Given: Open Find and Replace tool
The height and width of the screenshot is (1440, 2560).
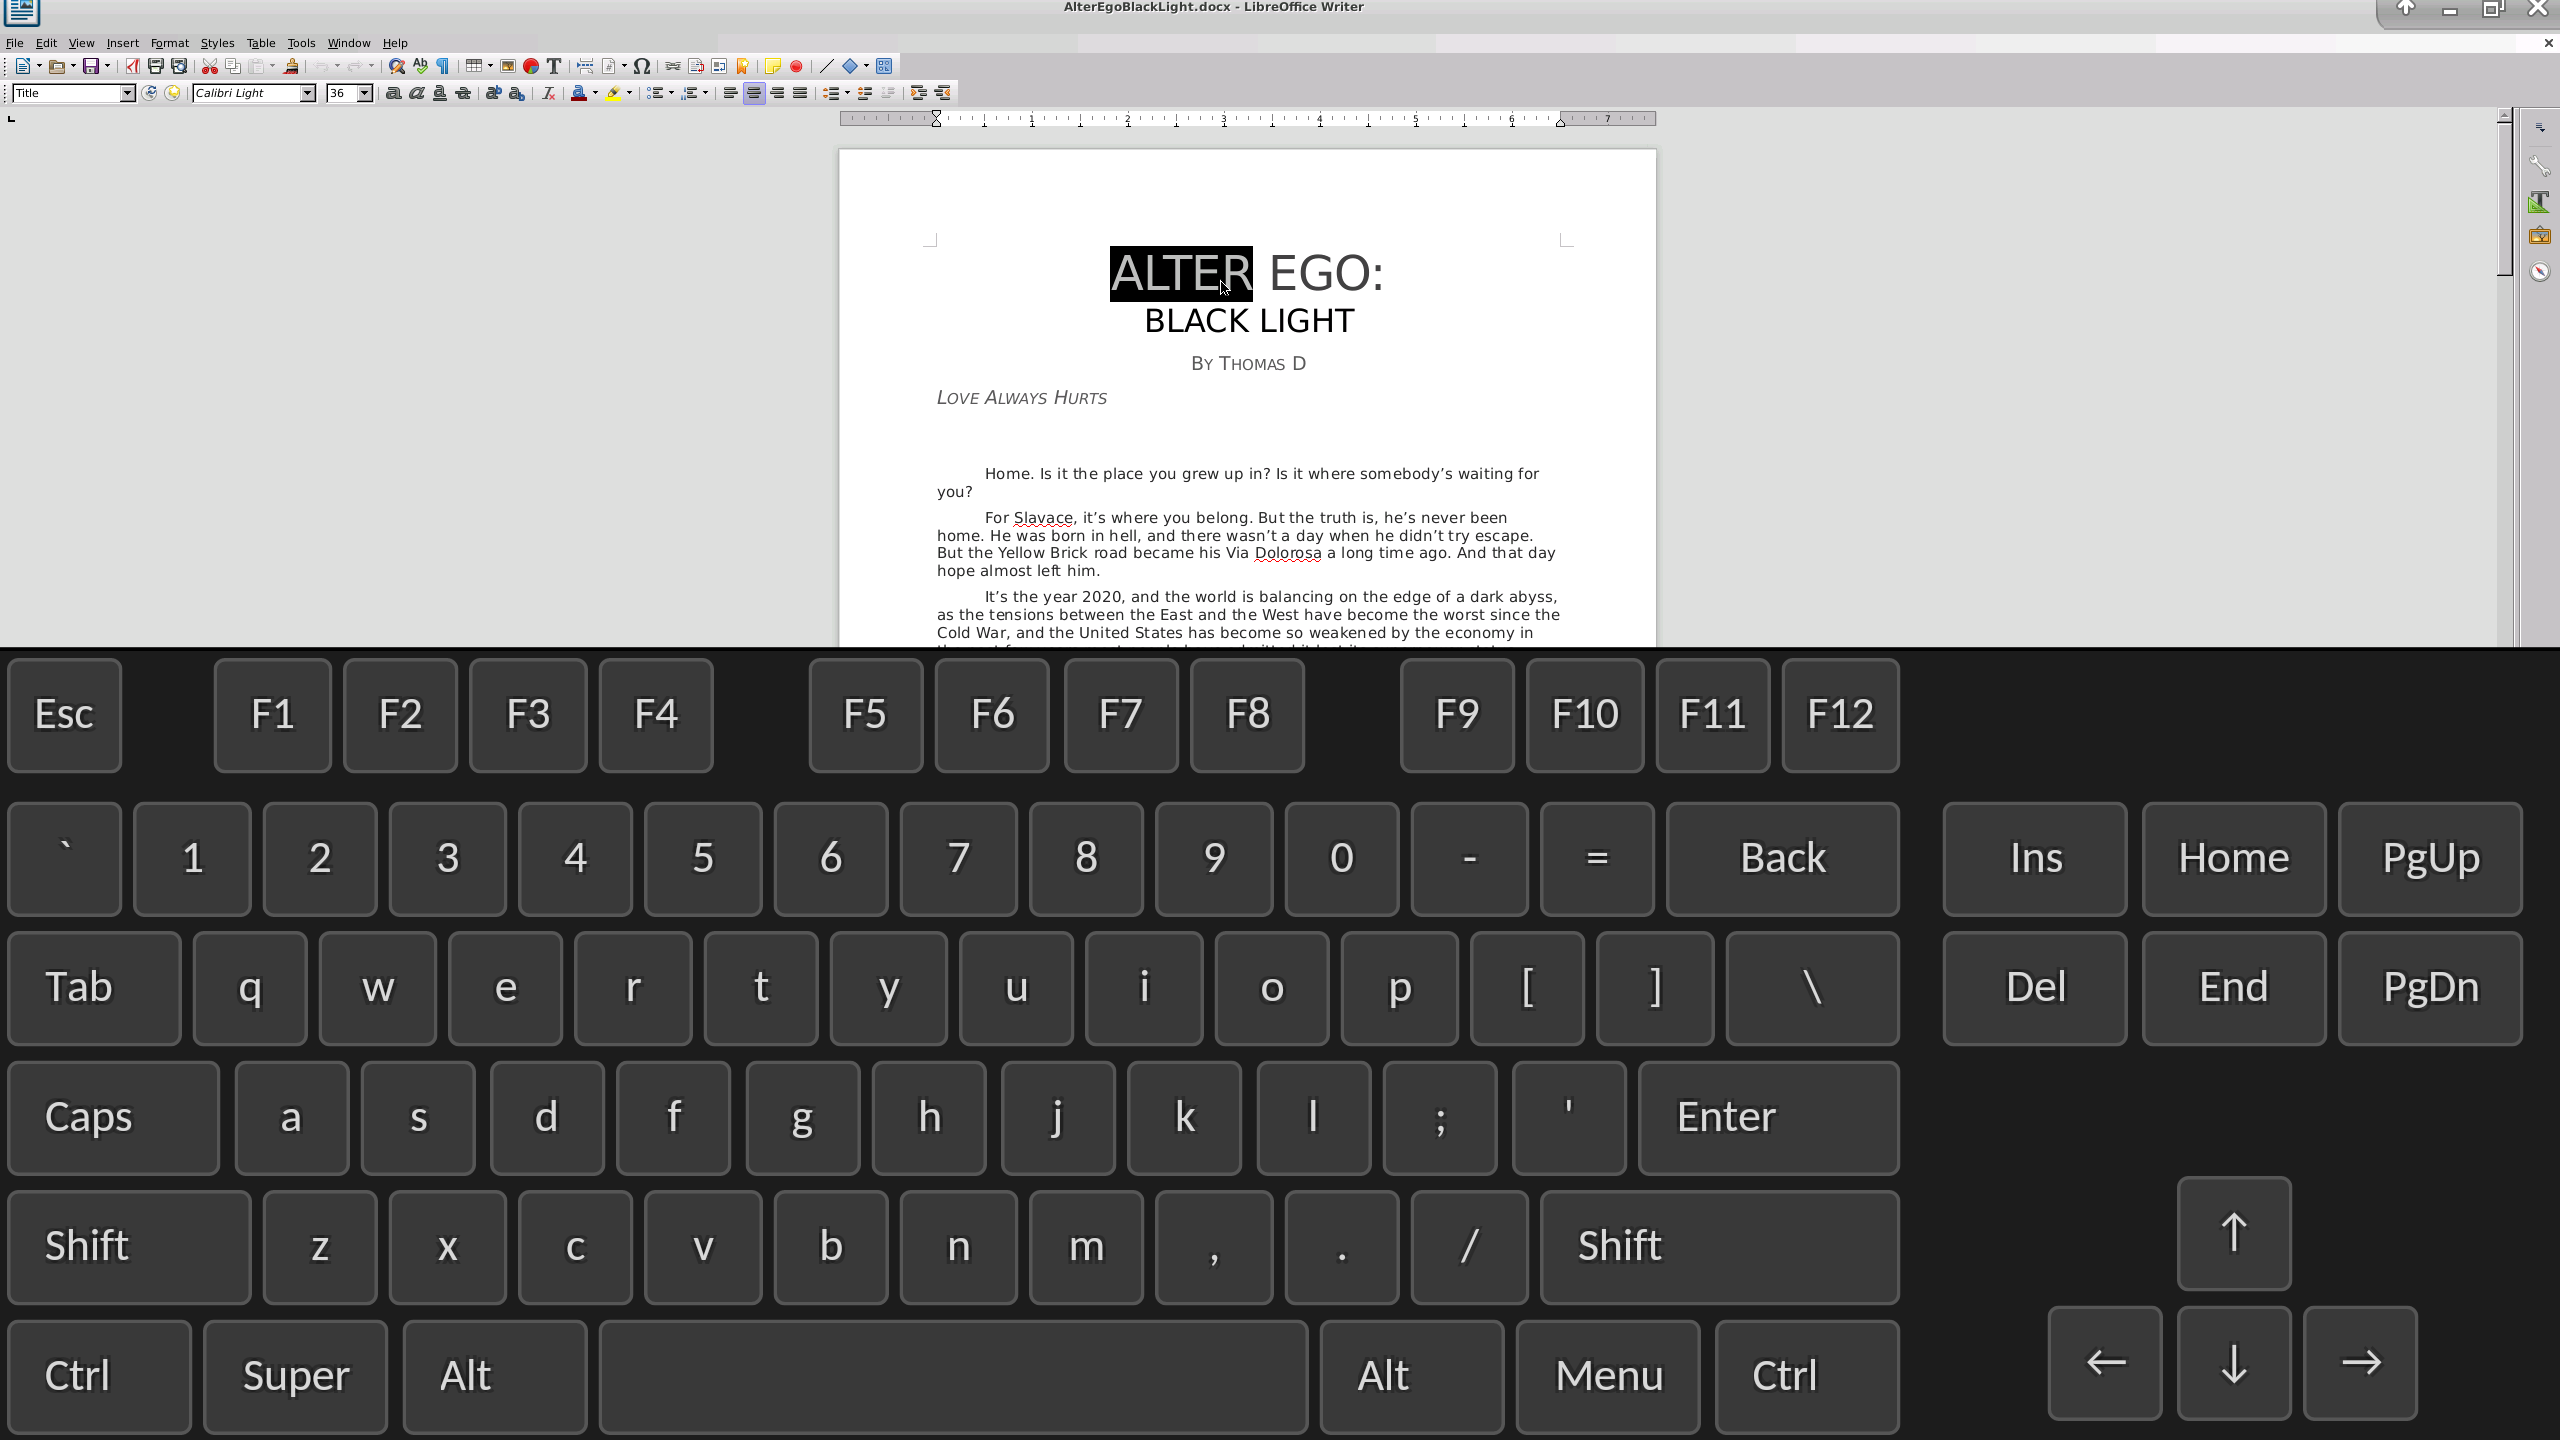Looking at the screenshot, I should 397,66.
